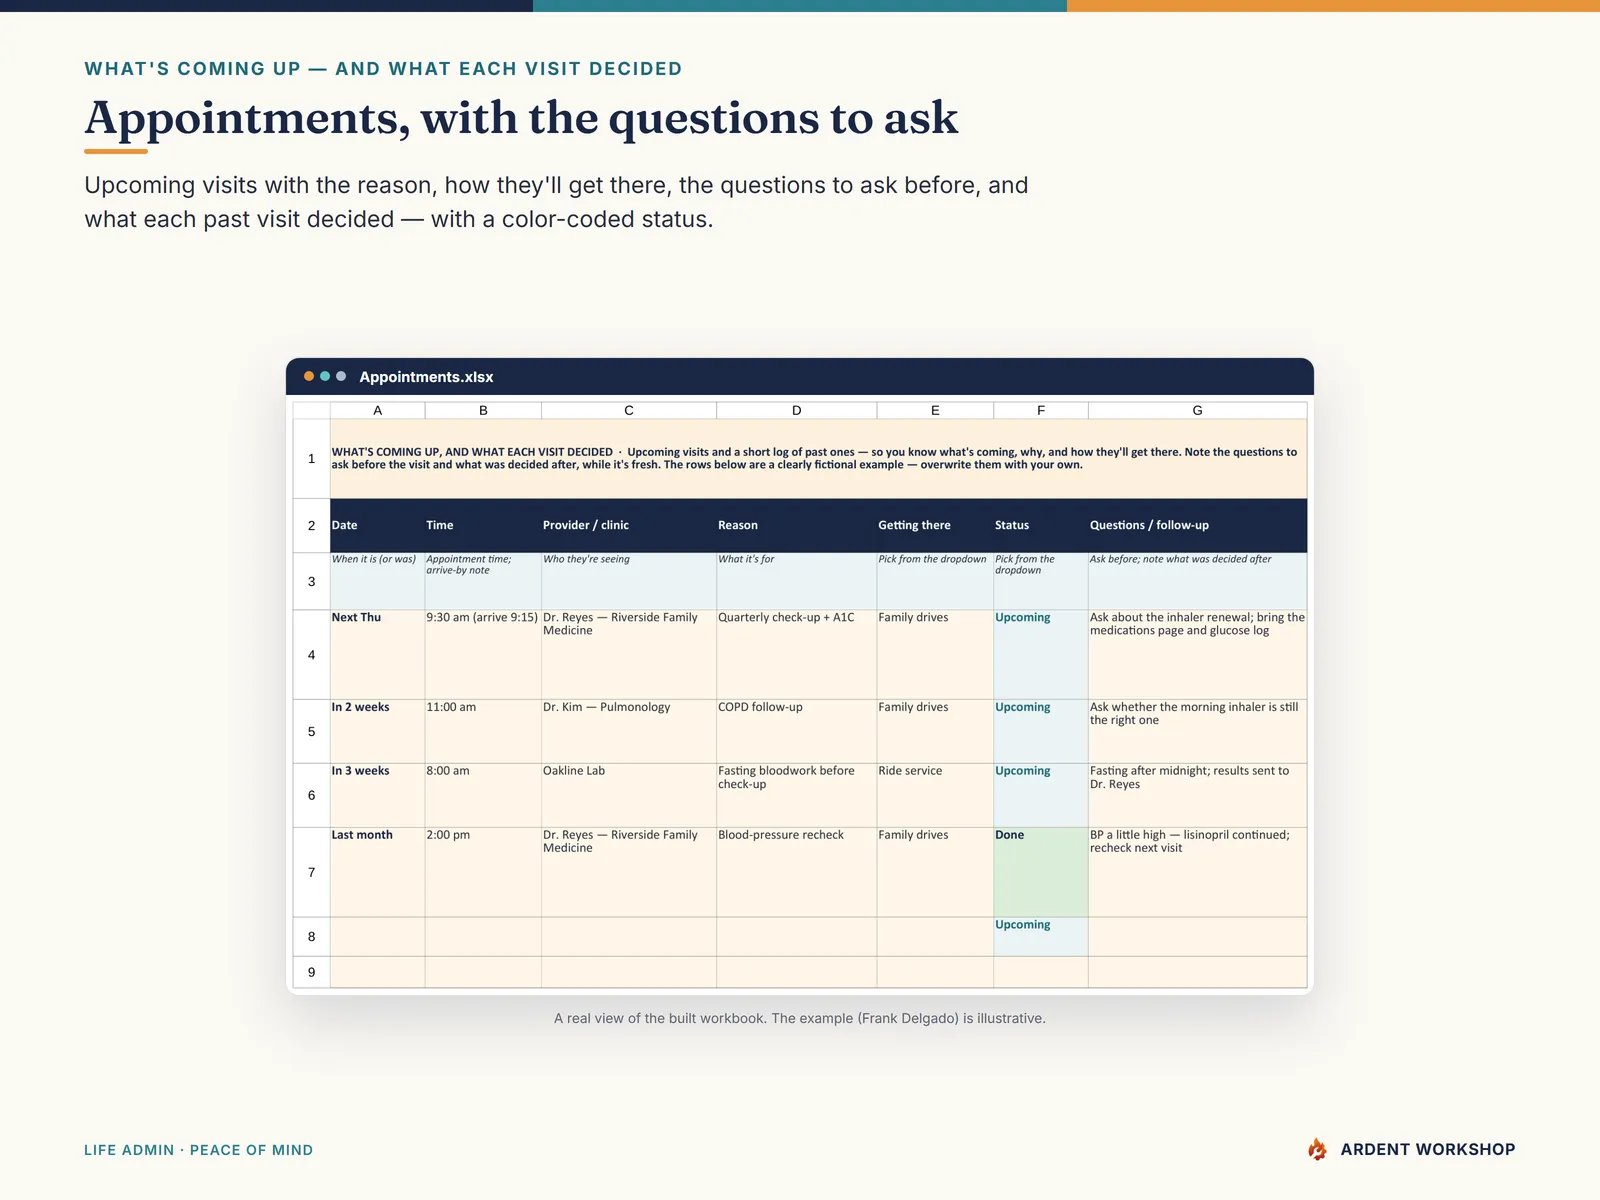Click the Questions / follow-up header cell
1600x1200 pixels.
click(1197, 525)
